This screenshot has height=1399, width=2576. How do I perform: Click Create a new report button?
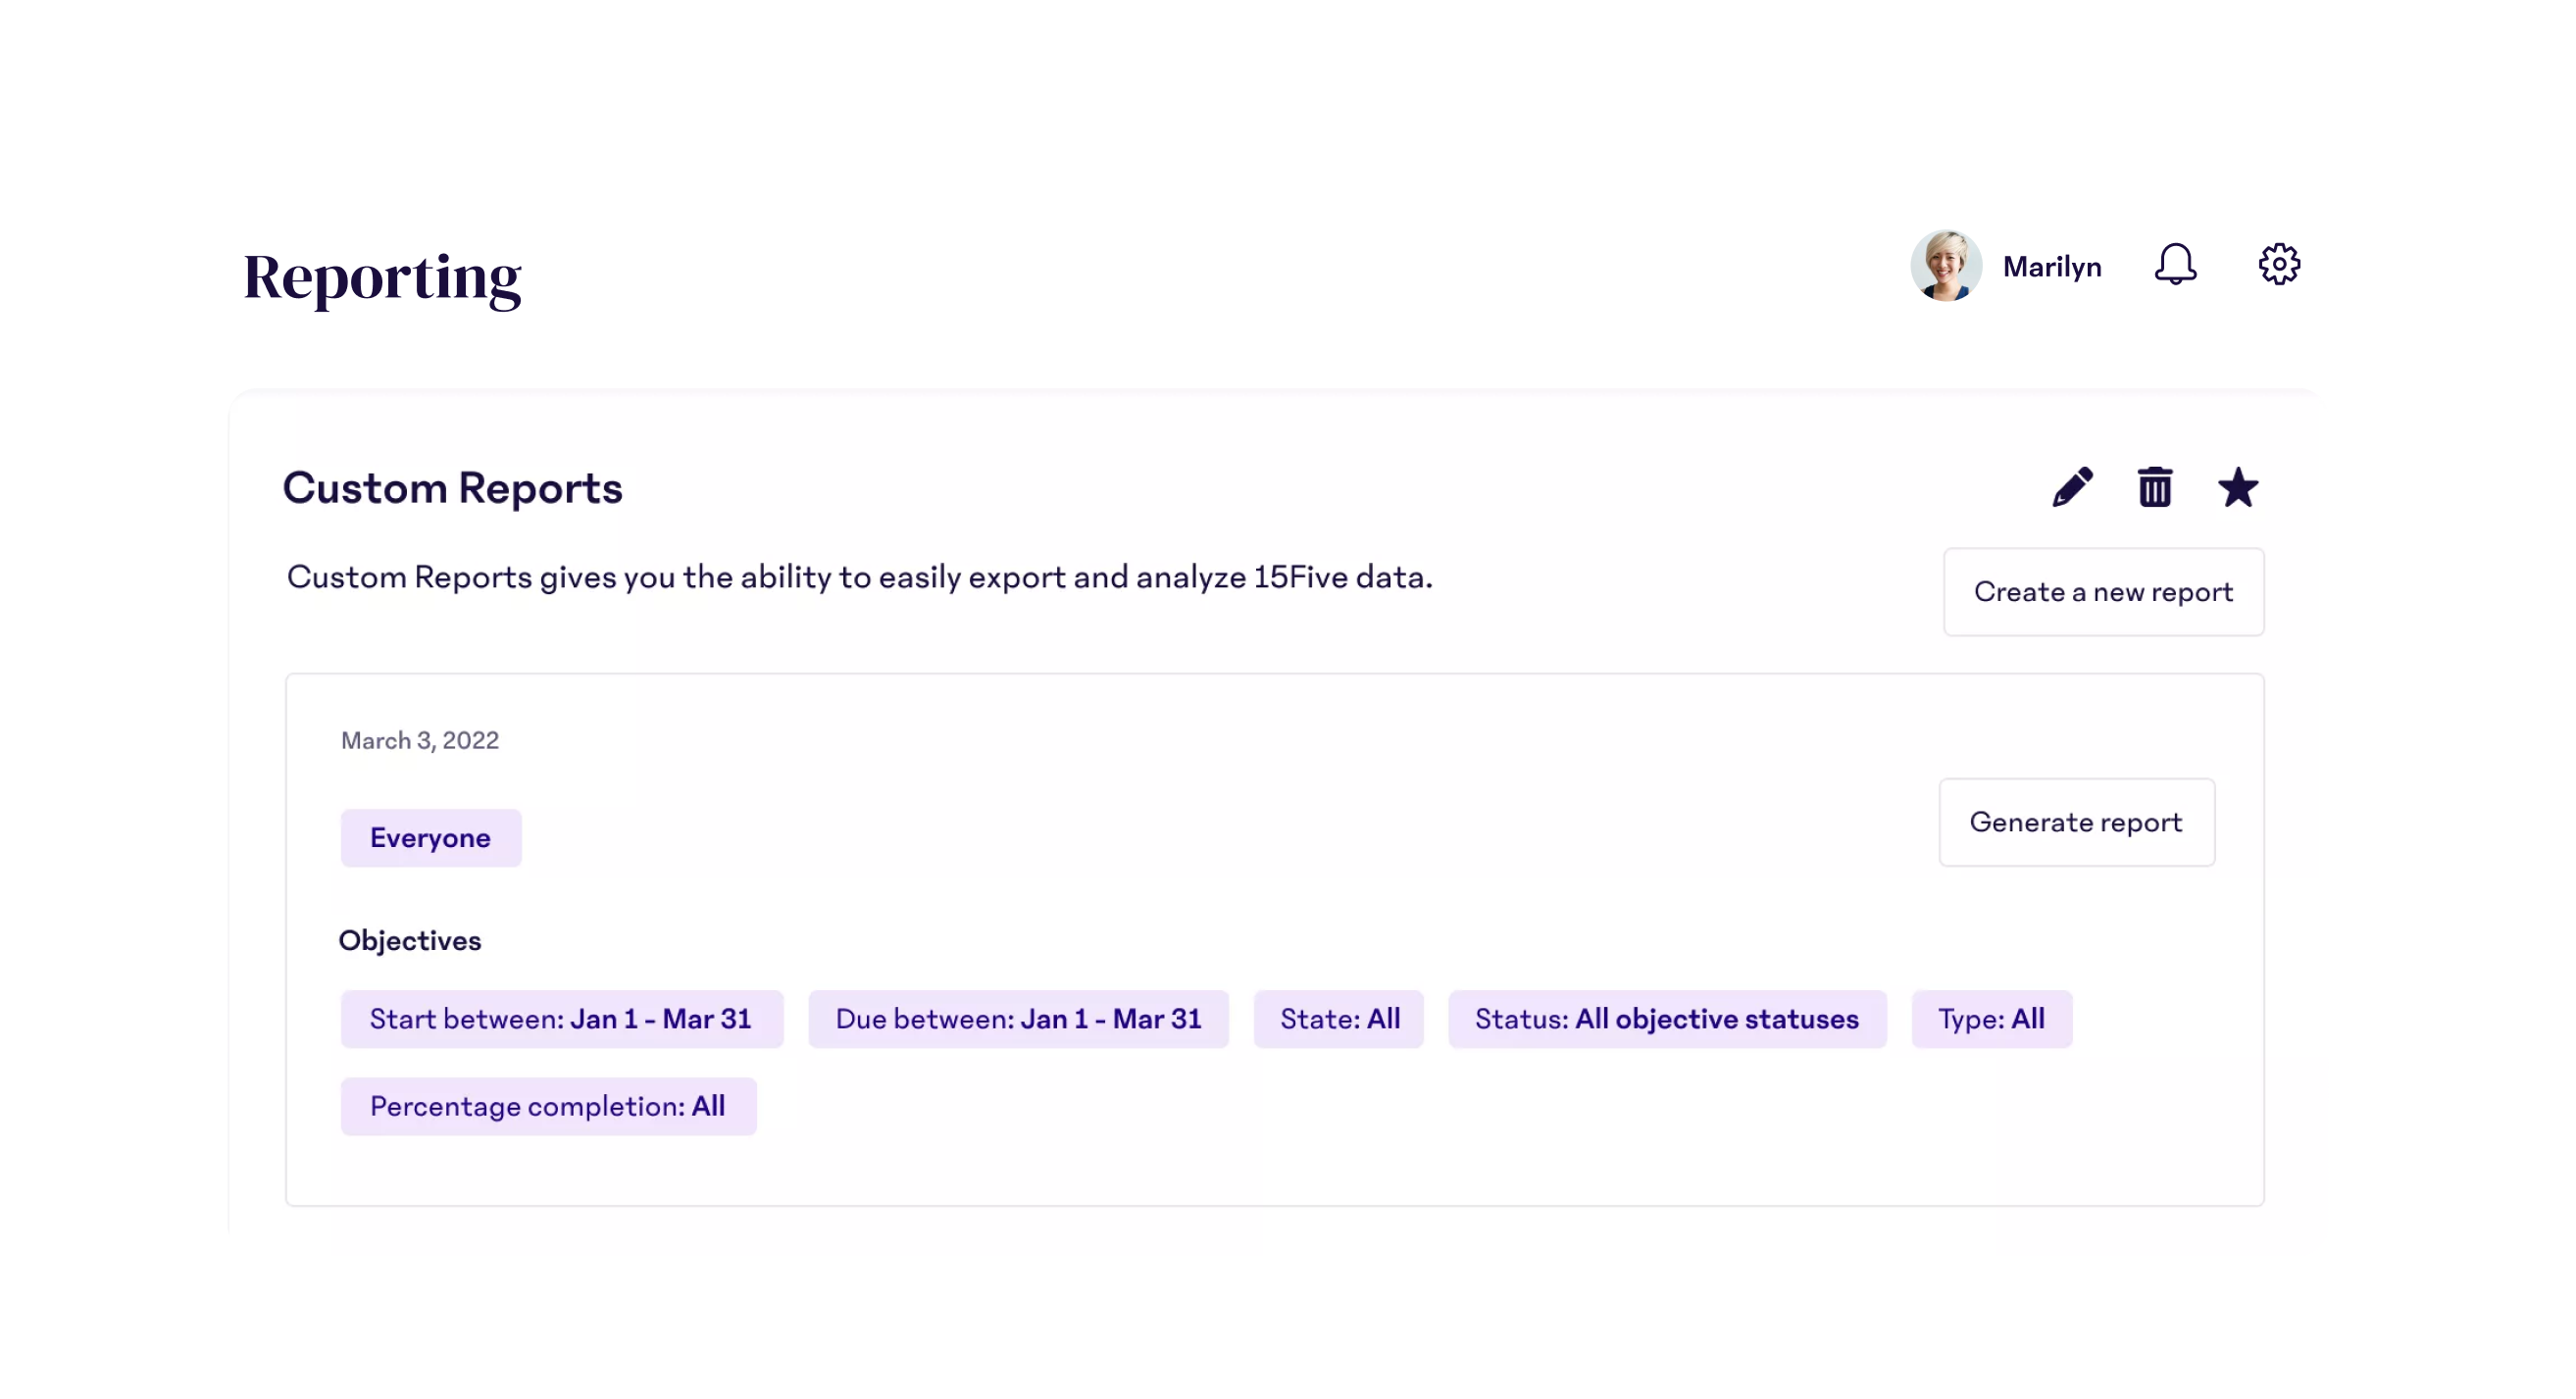click(2103, 592)
